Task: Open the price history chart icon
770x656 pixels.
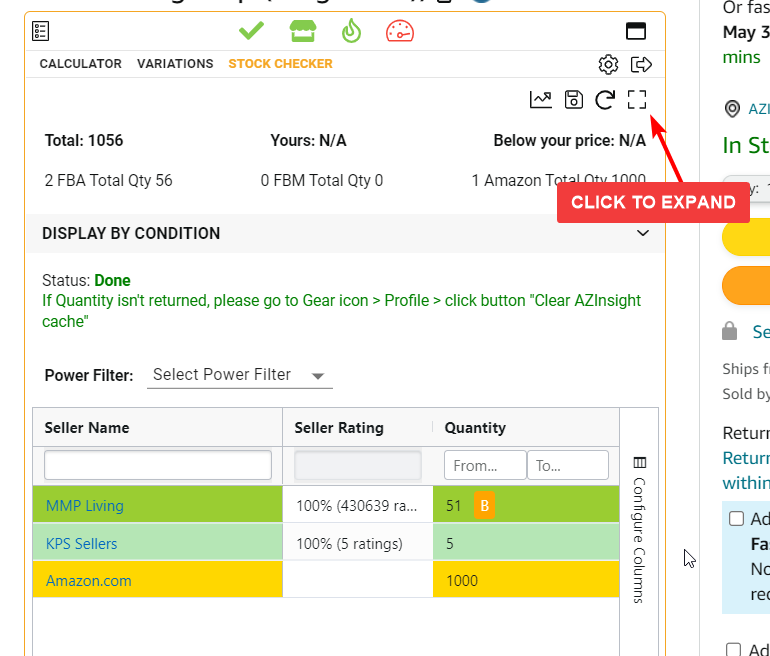Action: pyautogui.click(x=540, y=99)
